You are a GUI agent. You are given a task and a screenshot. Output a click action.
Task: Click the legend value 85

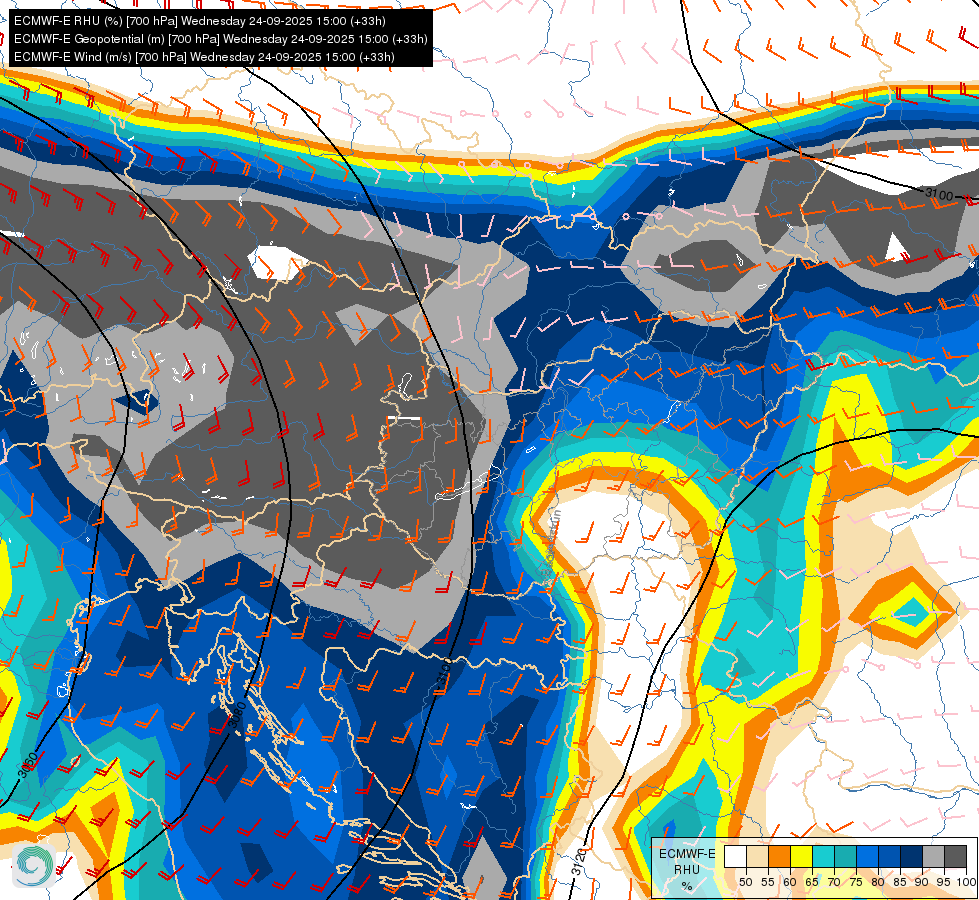(x=900, y=882)
